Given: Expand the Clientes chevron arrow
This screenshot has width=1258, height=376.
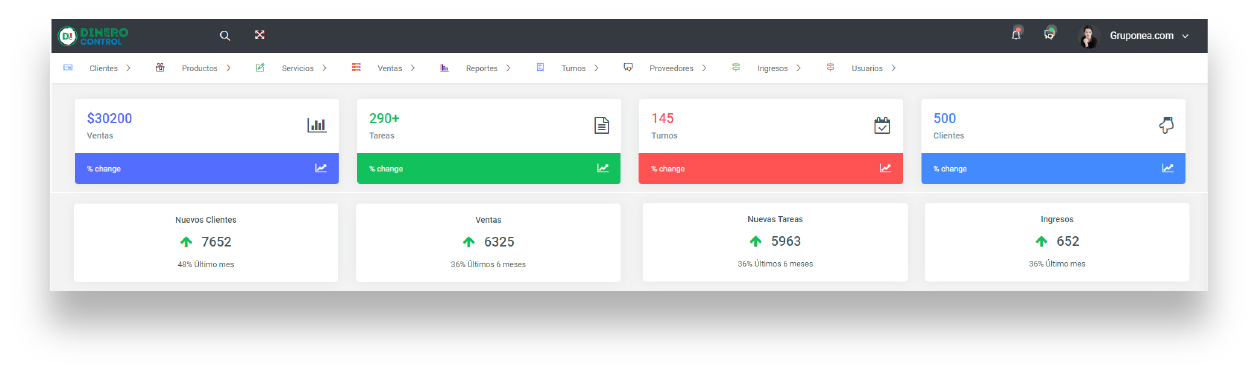Looking at the screenshot, I should (x=129, y=68).
